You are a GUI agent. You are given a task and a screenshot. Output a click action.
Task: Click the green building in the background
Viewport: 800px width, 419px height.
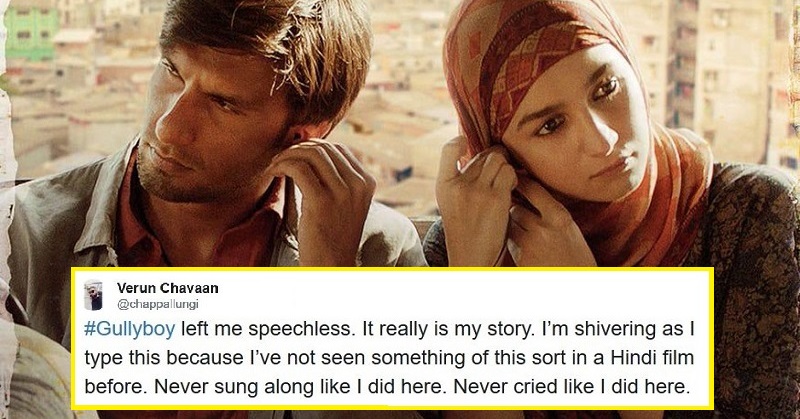click(32, 32)
